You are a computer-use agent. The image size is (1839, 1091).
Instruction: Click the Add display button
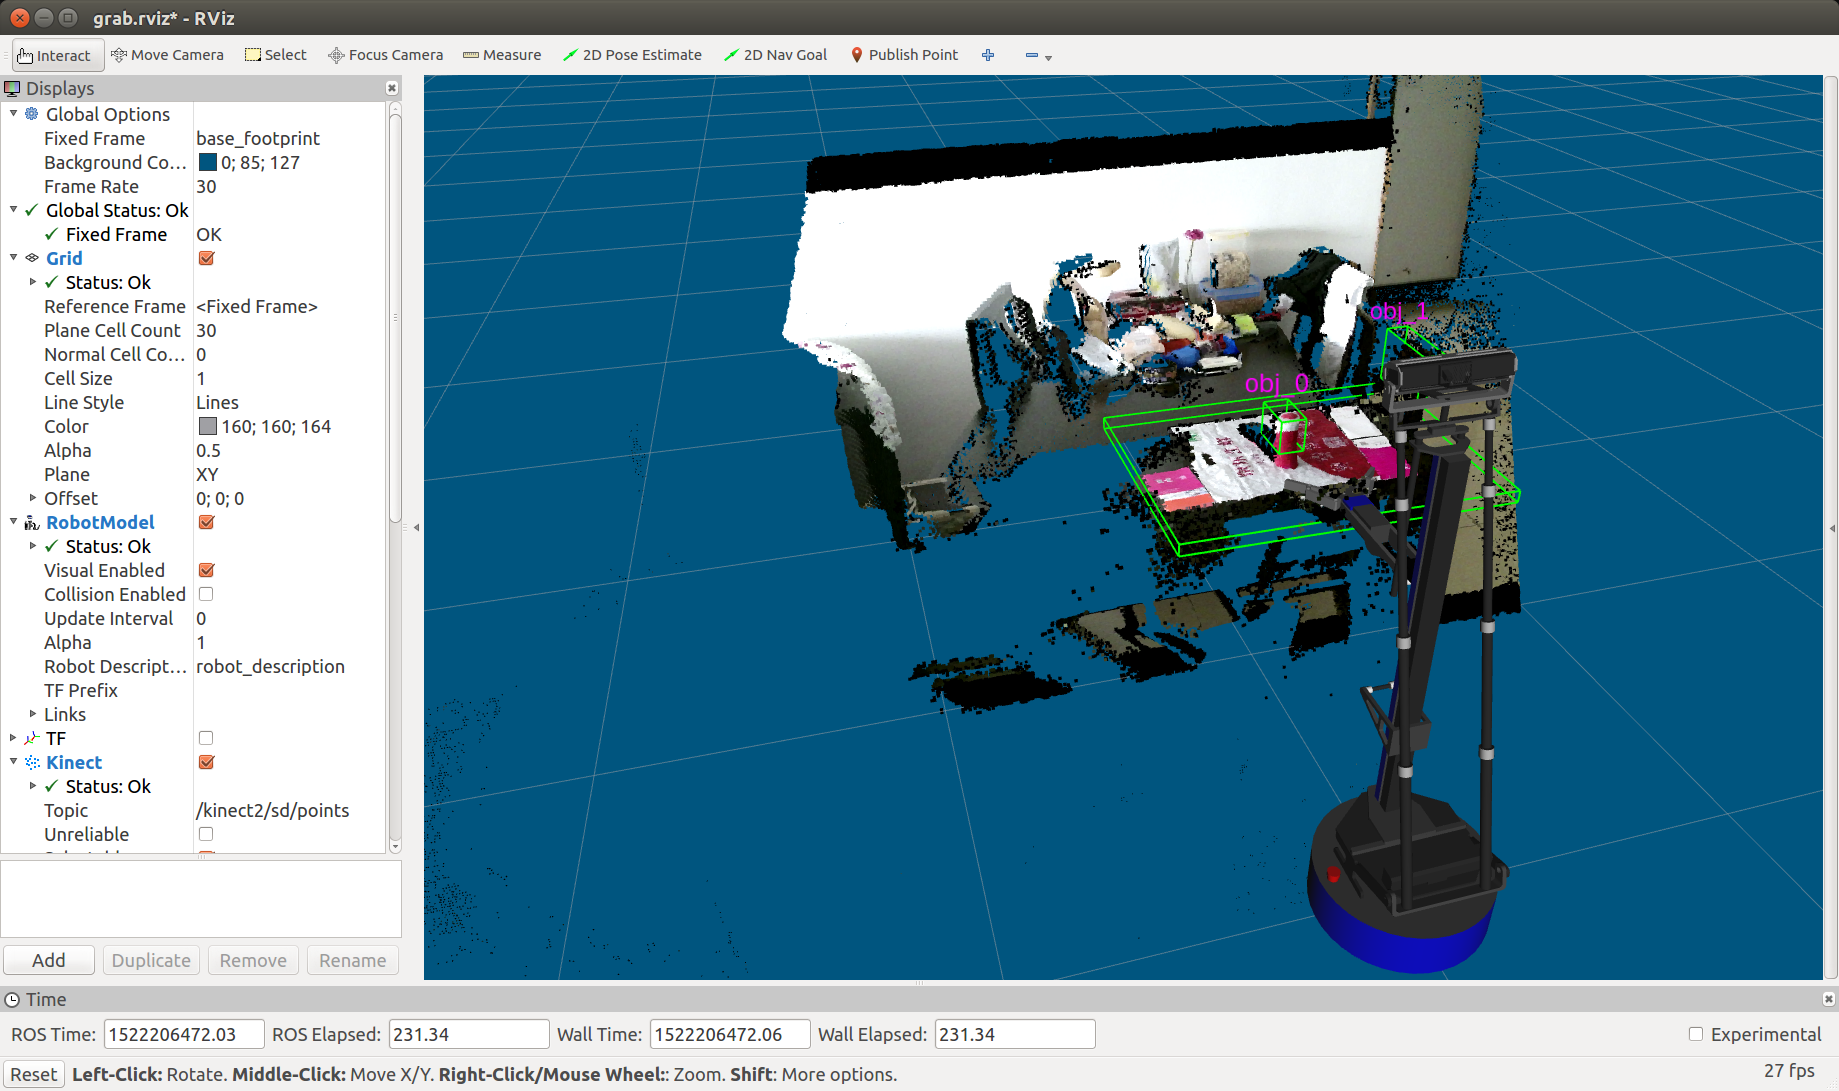49,960
